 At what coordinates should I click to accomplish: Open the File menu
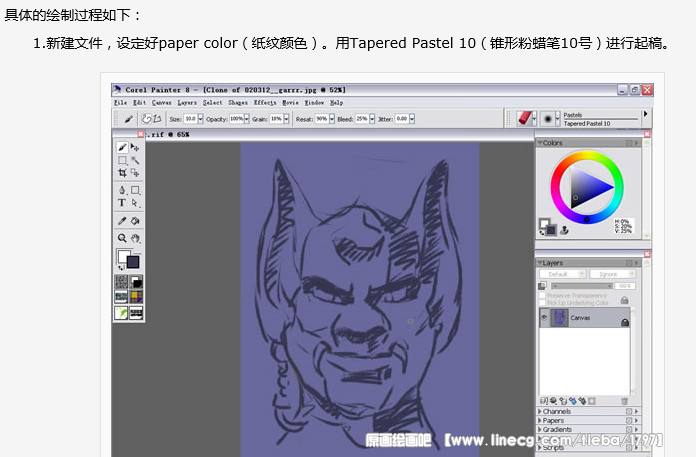120,102
